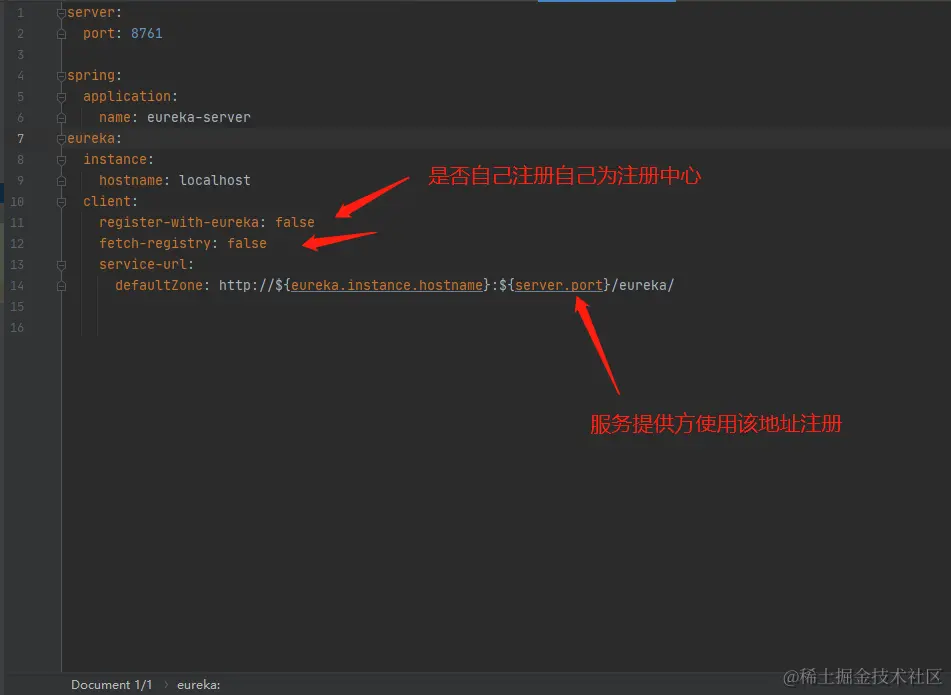
Task: Click the http:// prefix in defaultZone value
Action: tap(246, 285)
